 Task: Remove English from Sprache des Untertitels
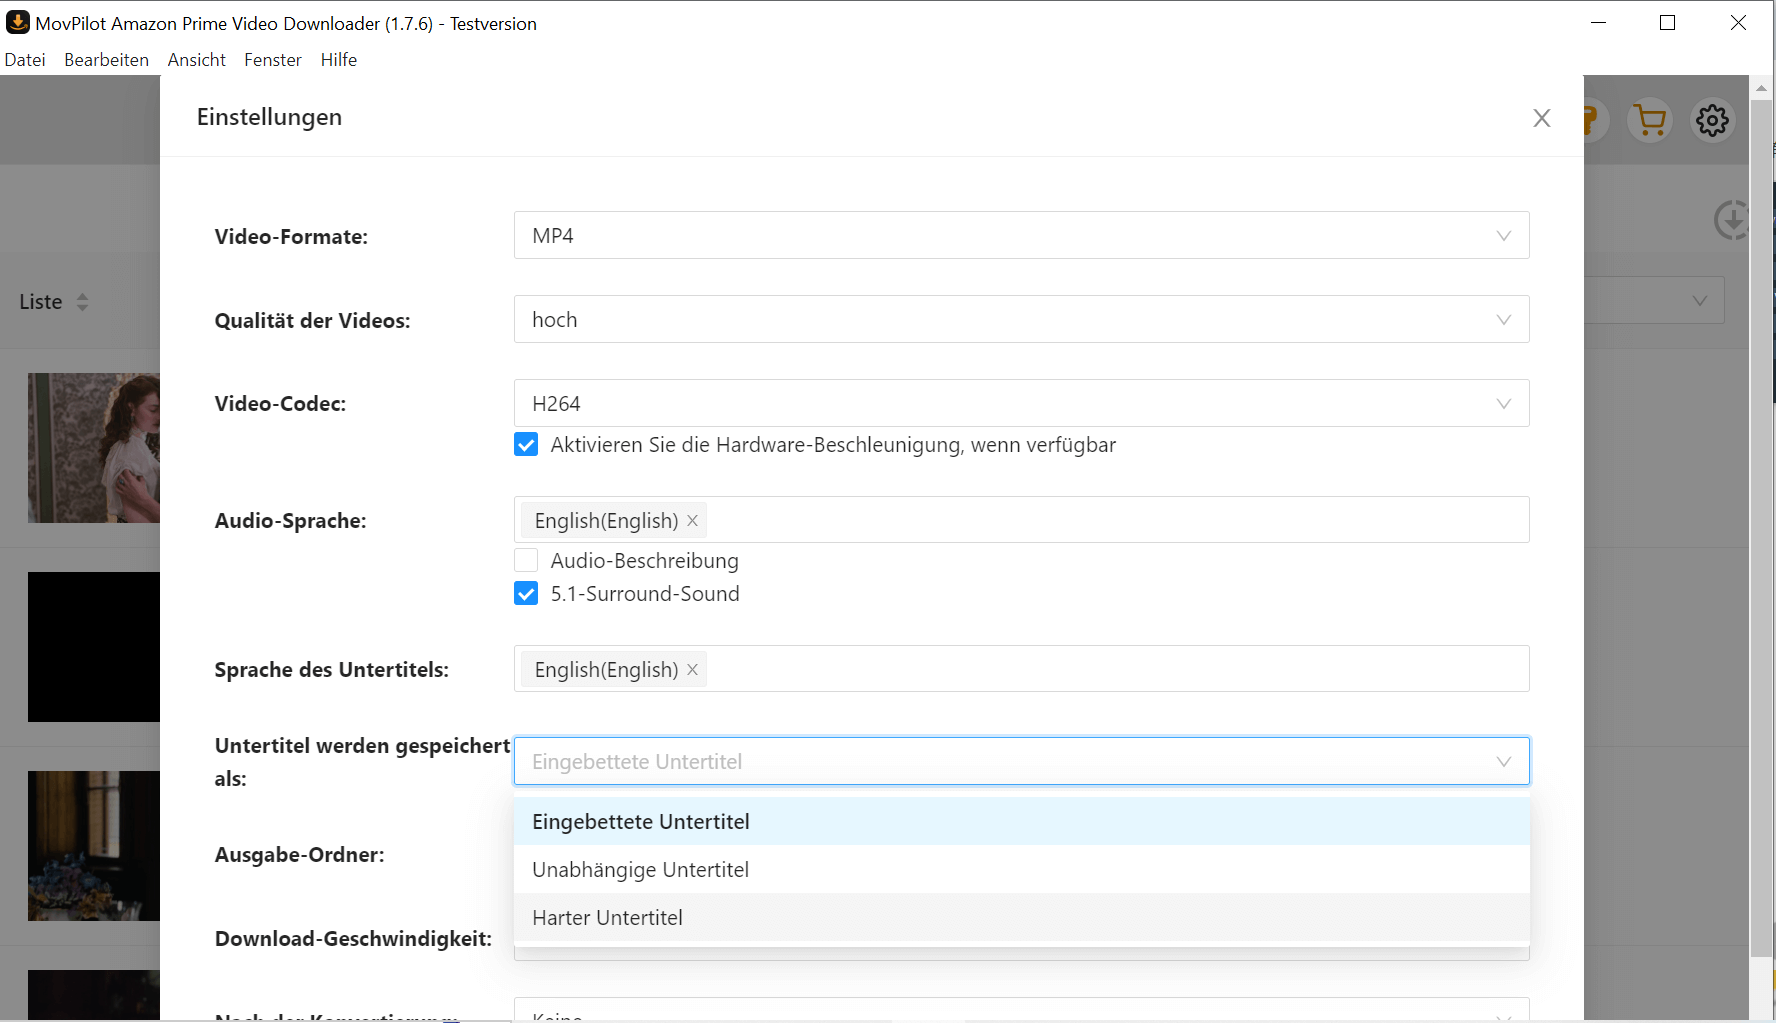[692, 670]
